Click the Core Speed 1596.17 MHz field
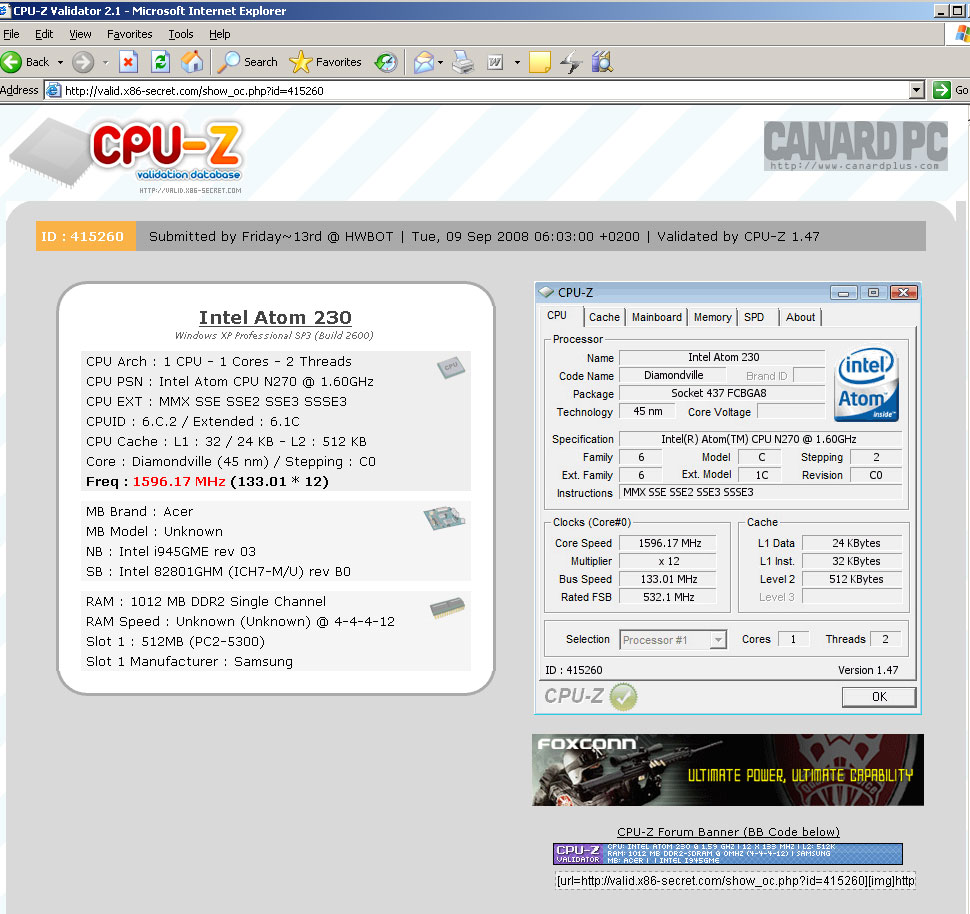The width and height of the screenshot is (970, 914). click(x=668, y=543)
